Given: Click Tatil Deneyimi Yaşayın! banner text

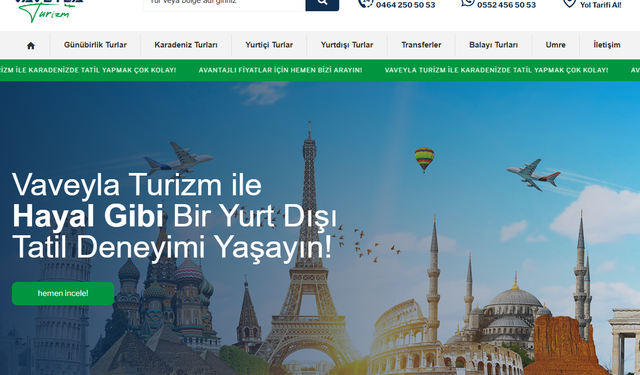Looking at the screenshot, I should (172, 247).
